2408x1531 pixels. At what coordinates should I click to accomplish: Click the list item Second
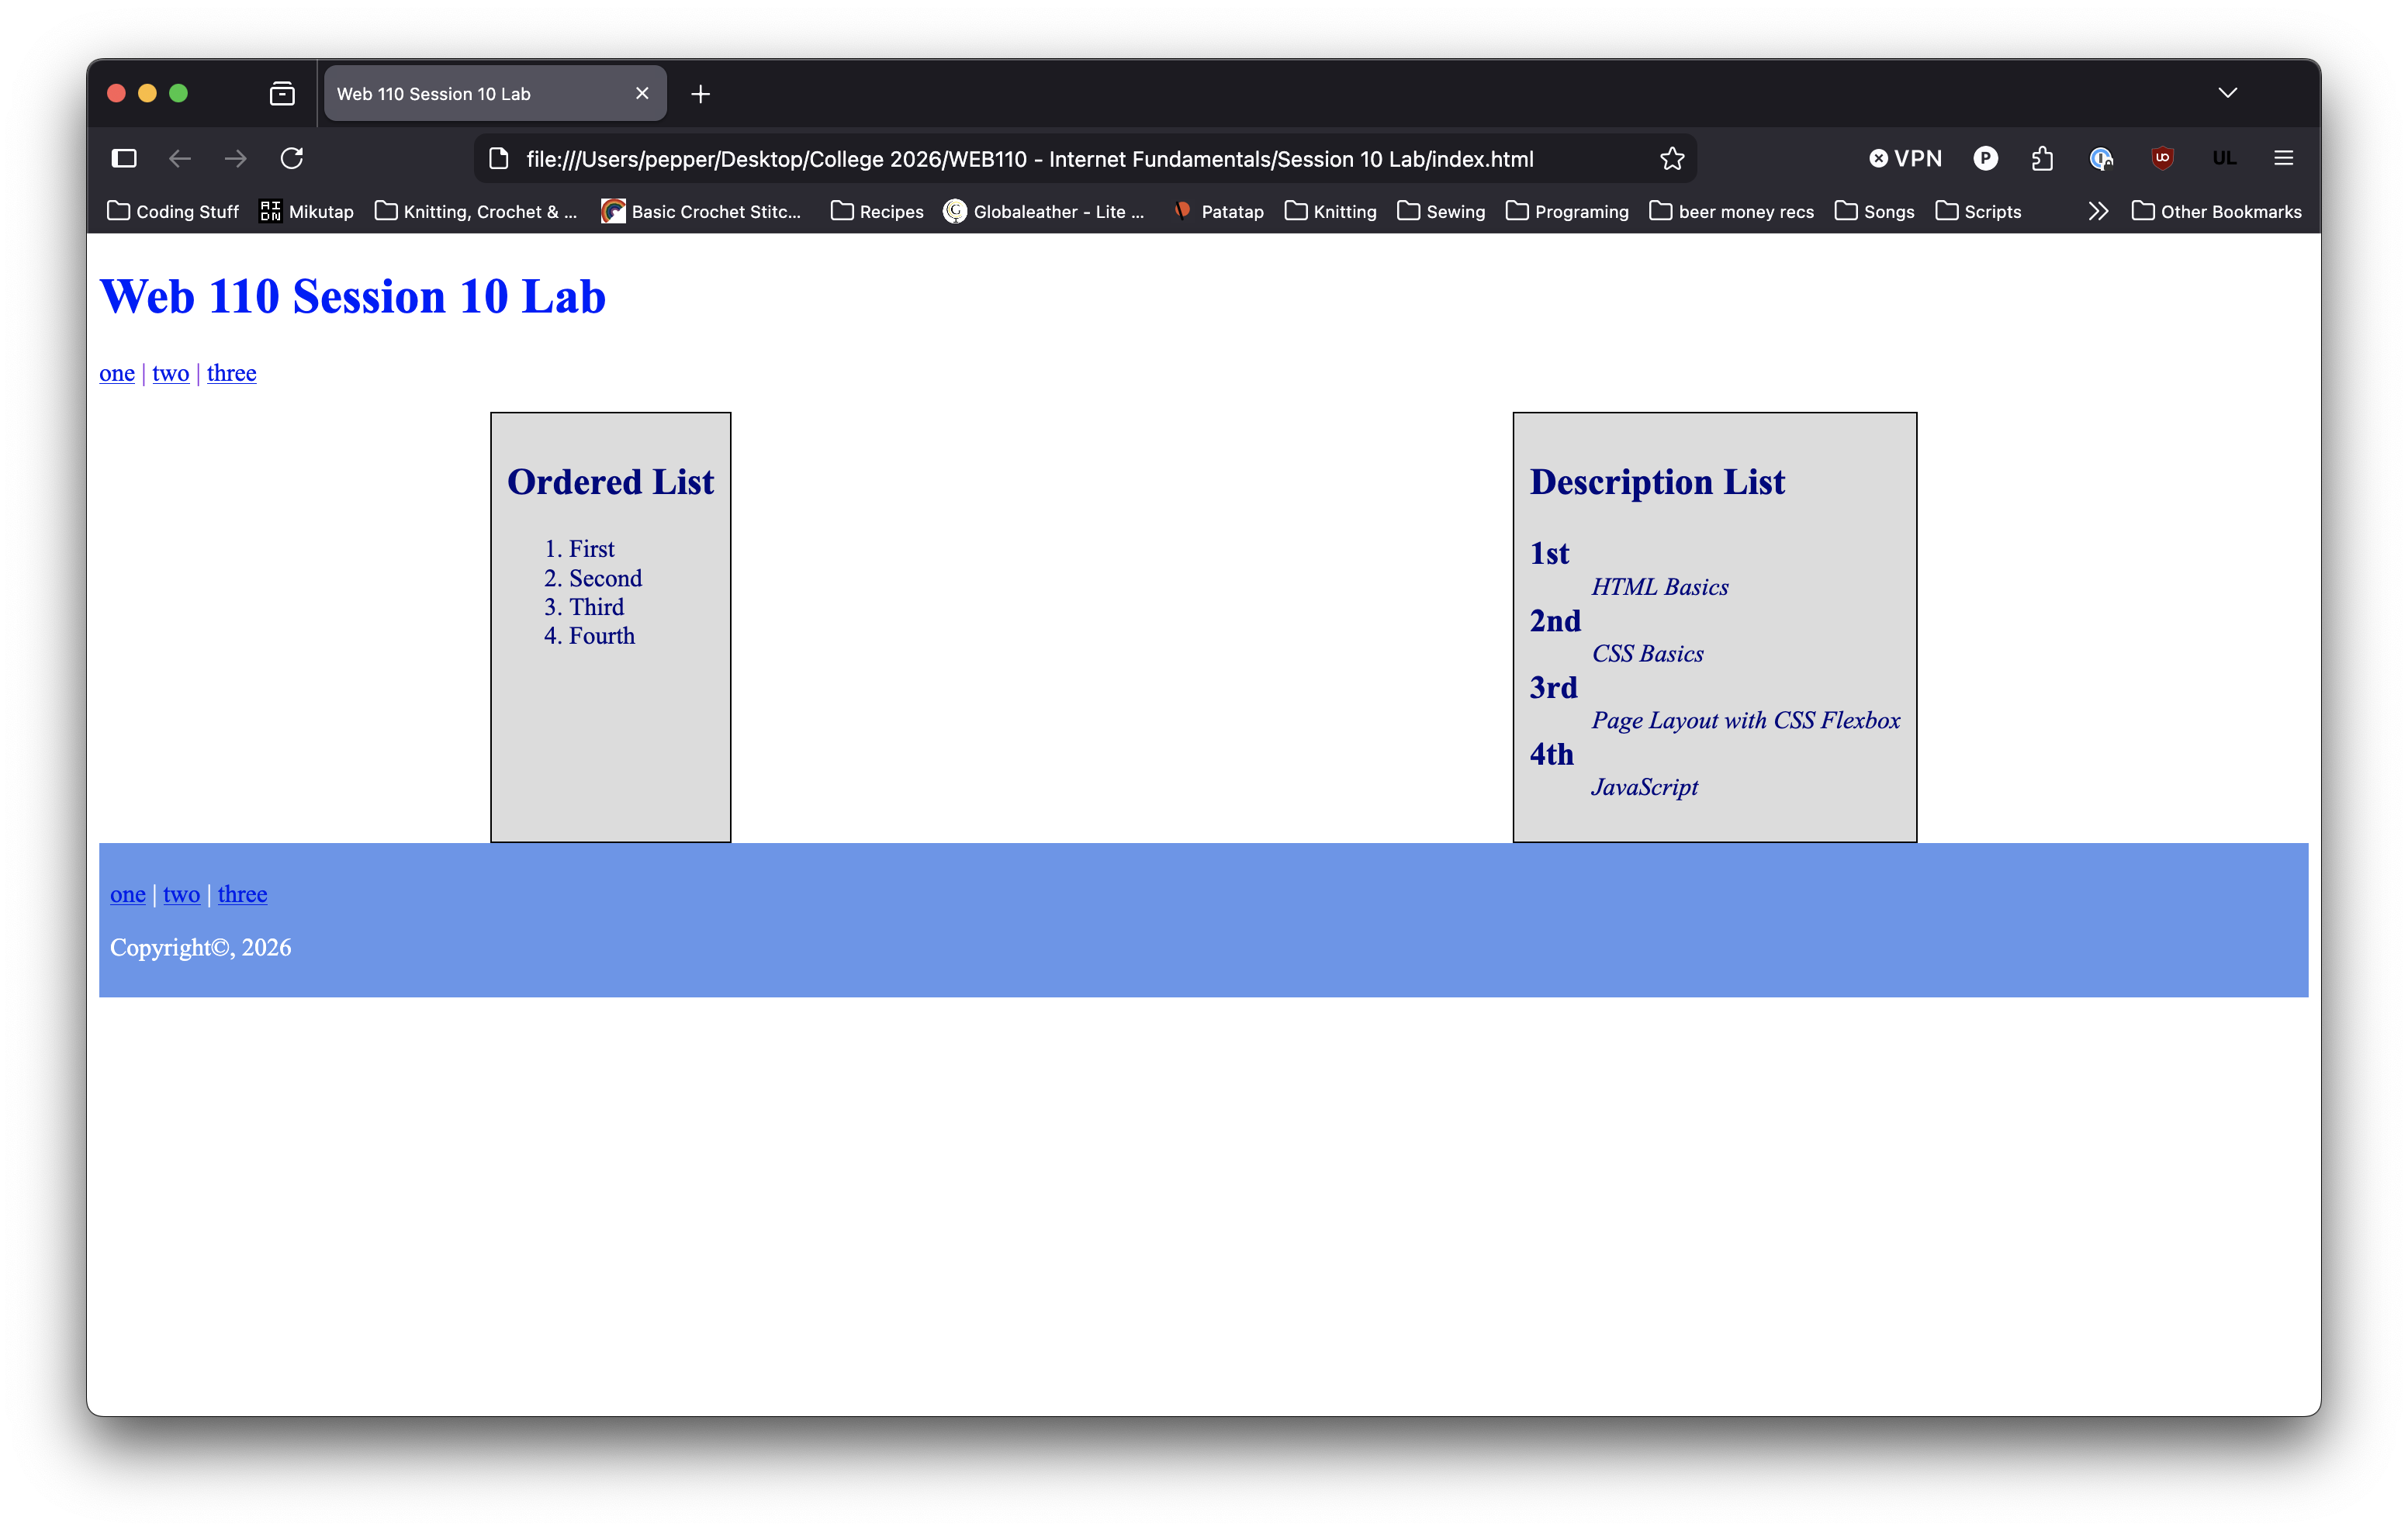pyautogui.click(x=606, y=578)
